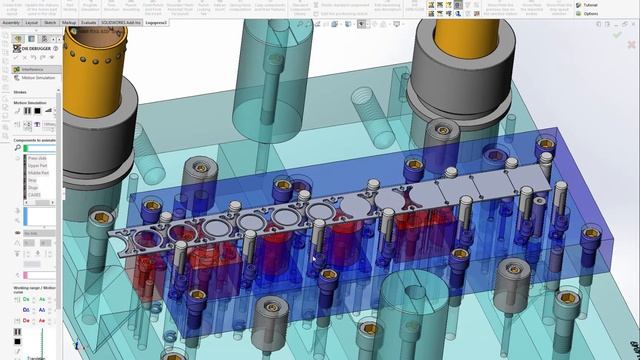Click the stop button under working range
This screenshot has width=640, height=360.
[18, 341]
